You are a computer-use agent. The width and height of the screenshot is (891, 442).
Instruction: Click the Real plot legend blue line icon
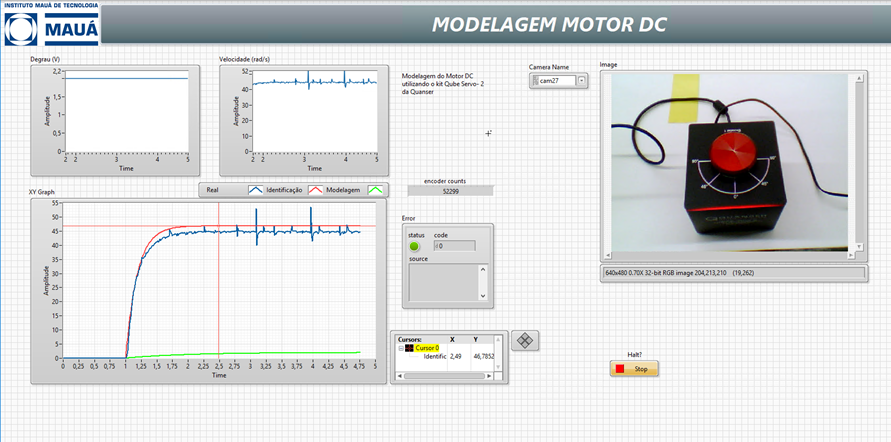click(x=257, y=189)
